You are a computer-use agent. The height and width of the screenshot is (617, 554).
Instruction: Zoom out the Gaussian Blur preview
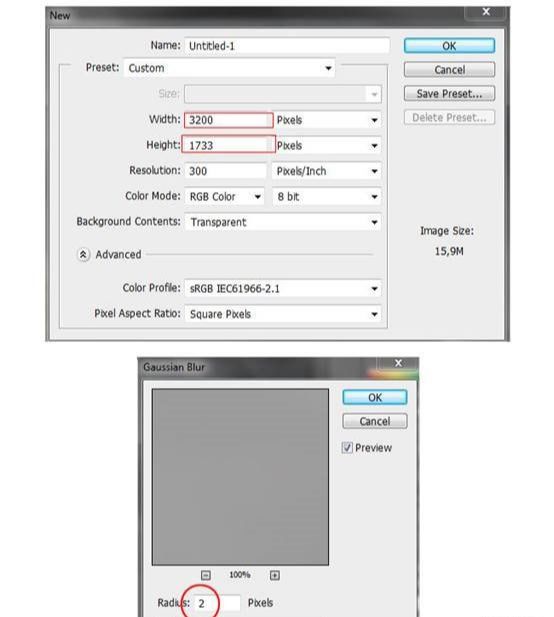[x=206, y=575]
